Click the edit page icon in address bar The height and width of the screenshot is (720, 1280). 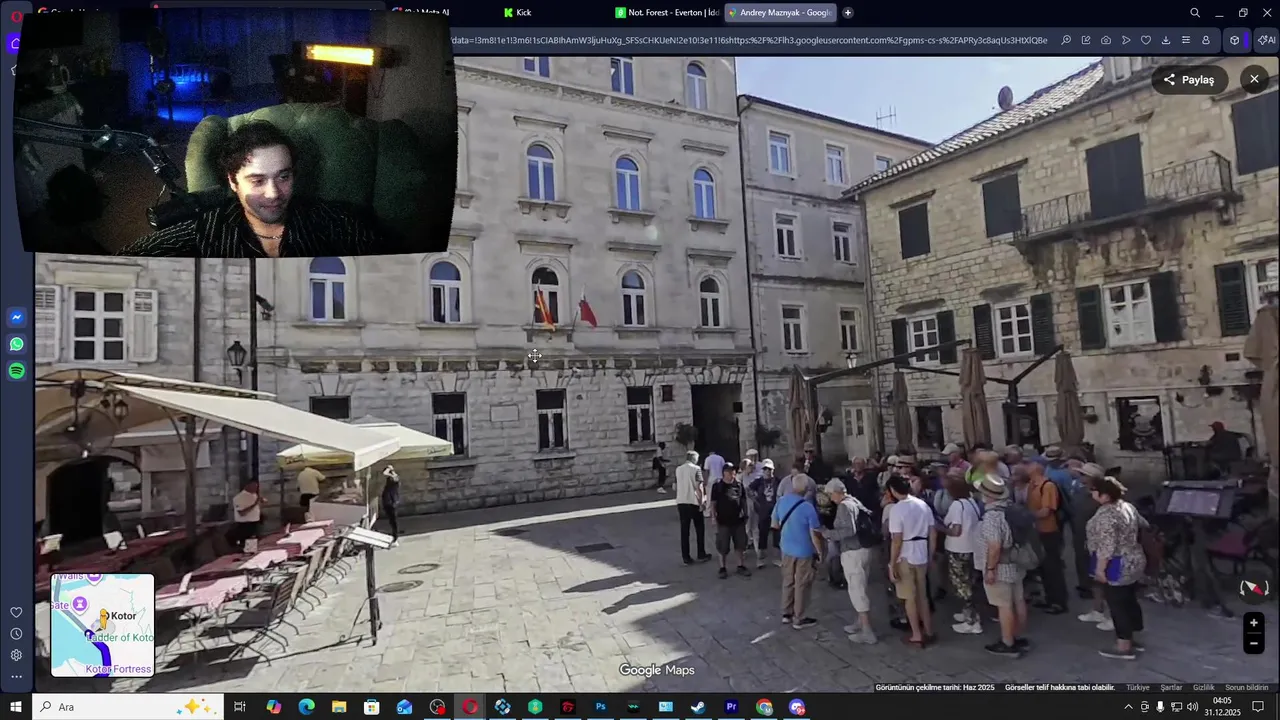pos(1086,40)
